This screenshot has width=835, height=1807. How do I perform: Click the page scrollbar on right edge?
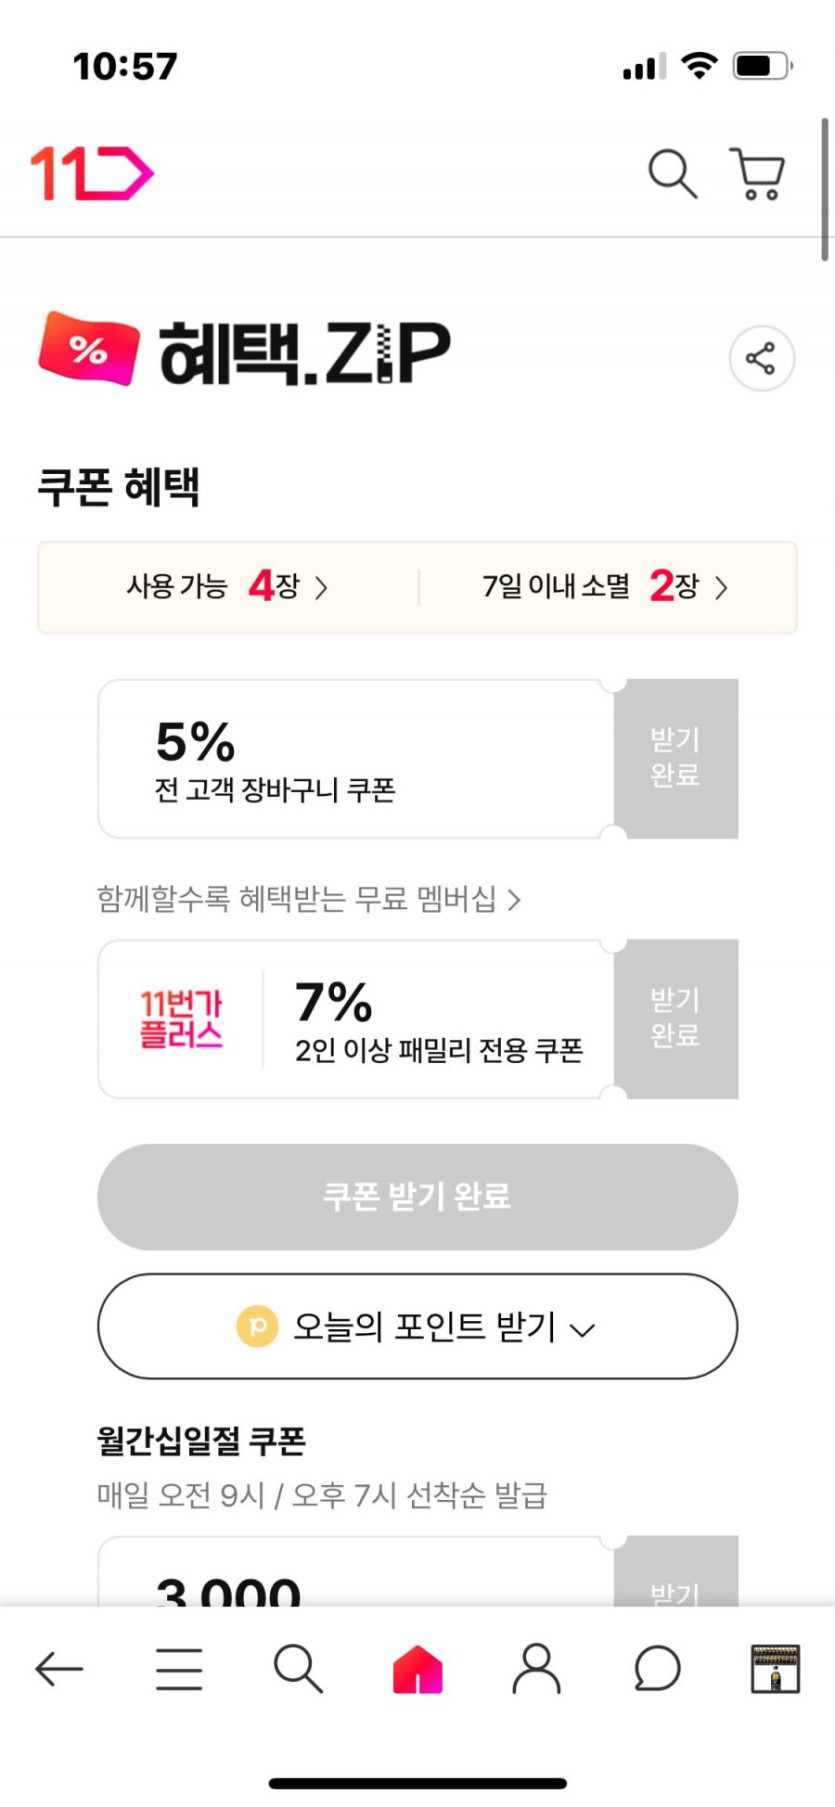[x=825, y=190]
